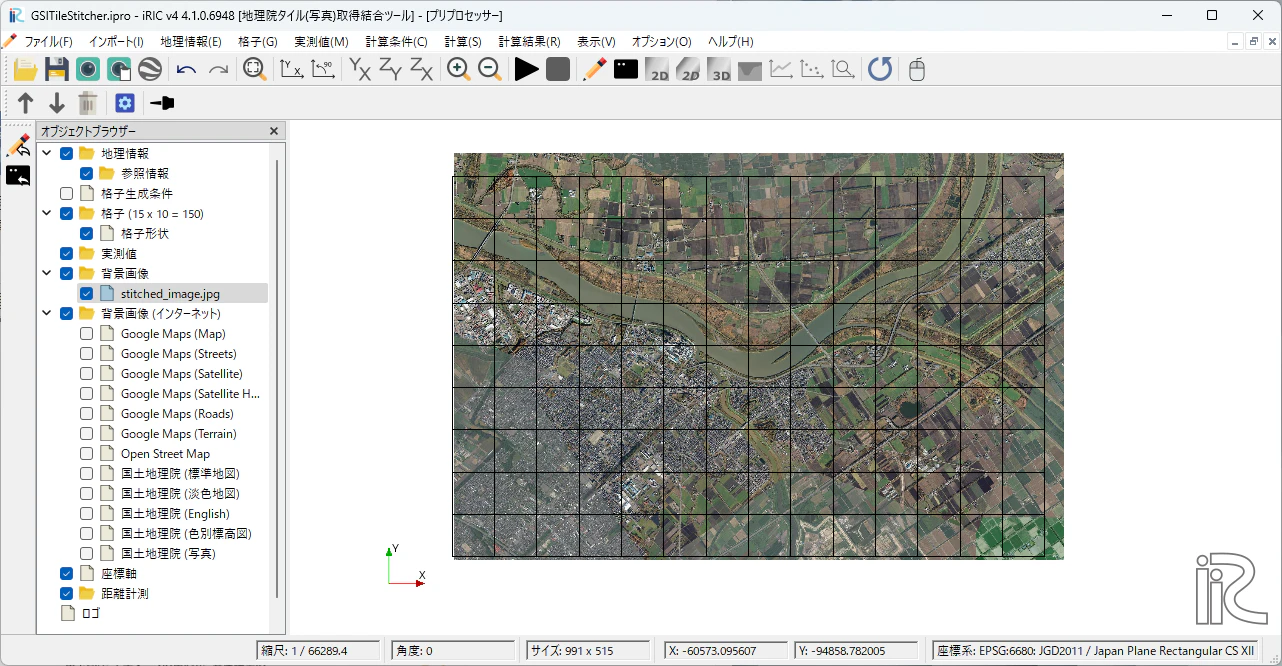Click the open project folder icon
Viewport: 1282px width, 666px height.
coord(25,69)
